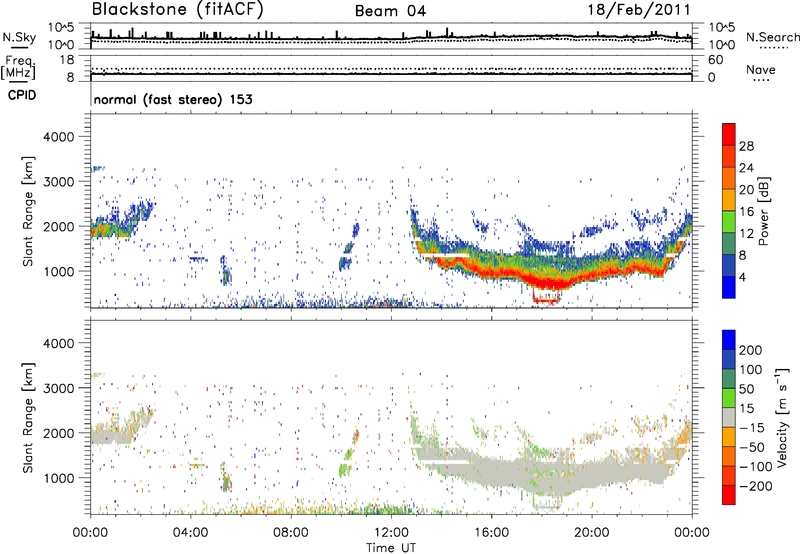This screenshot has width=800, height=554.
Task: Click the "08:00" time axis label
Action: point(291,533)
